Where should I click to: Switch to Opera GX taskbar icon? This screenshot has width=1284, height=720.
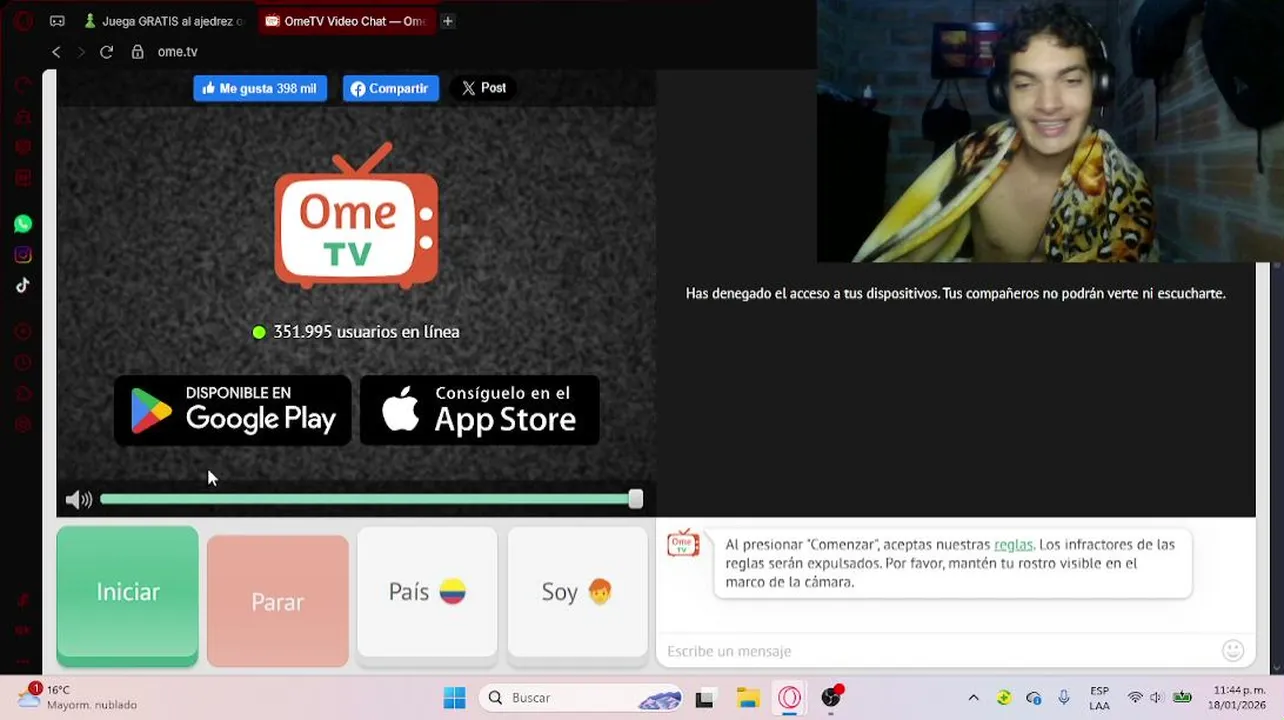[790, 698]
